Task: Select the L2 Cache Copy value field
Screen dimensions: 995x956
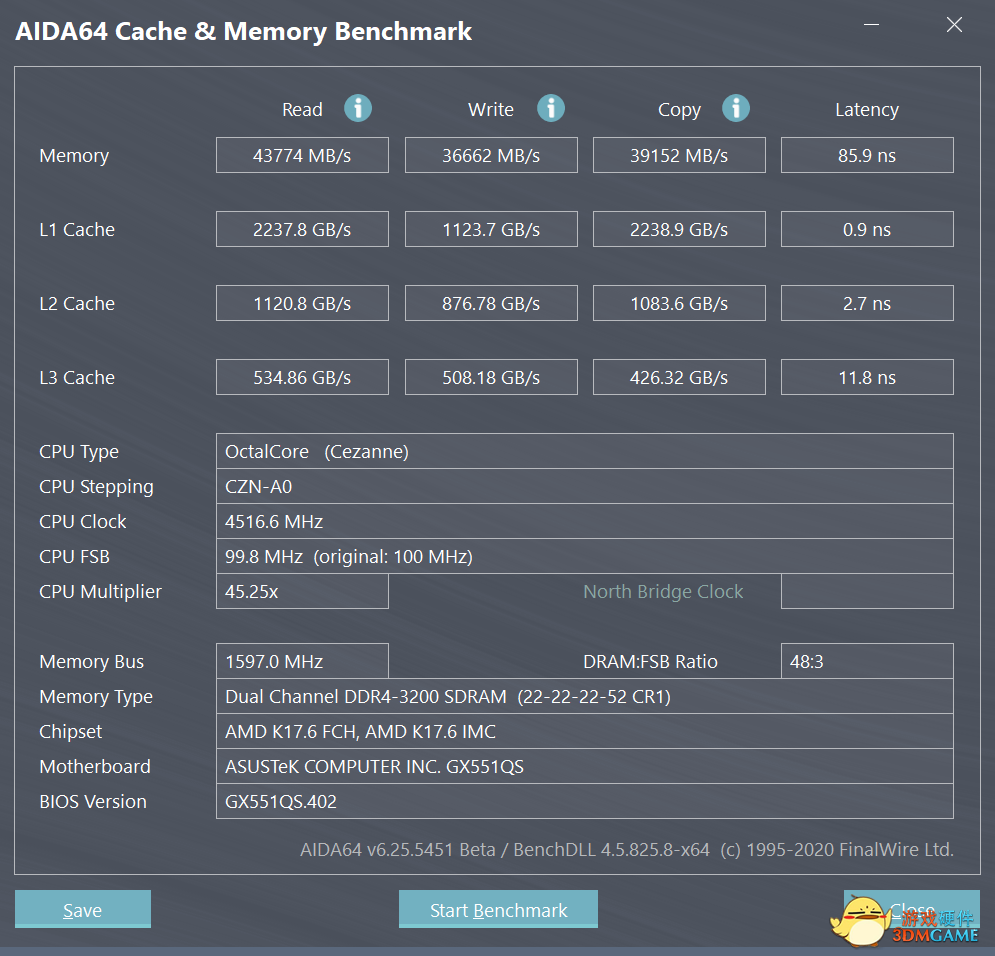Action: tap(679, 304)
